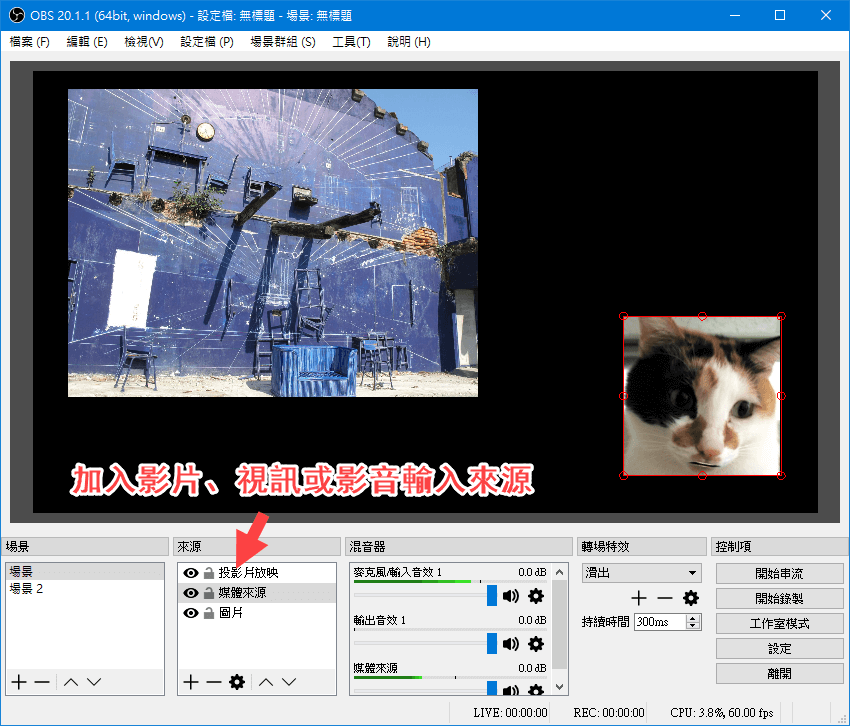This screenshot has height=726, width=850.
Task: Open the 場景群組 (S) menu
Action: pos(282,42)
